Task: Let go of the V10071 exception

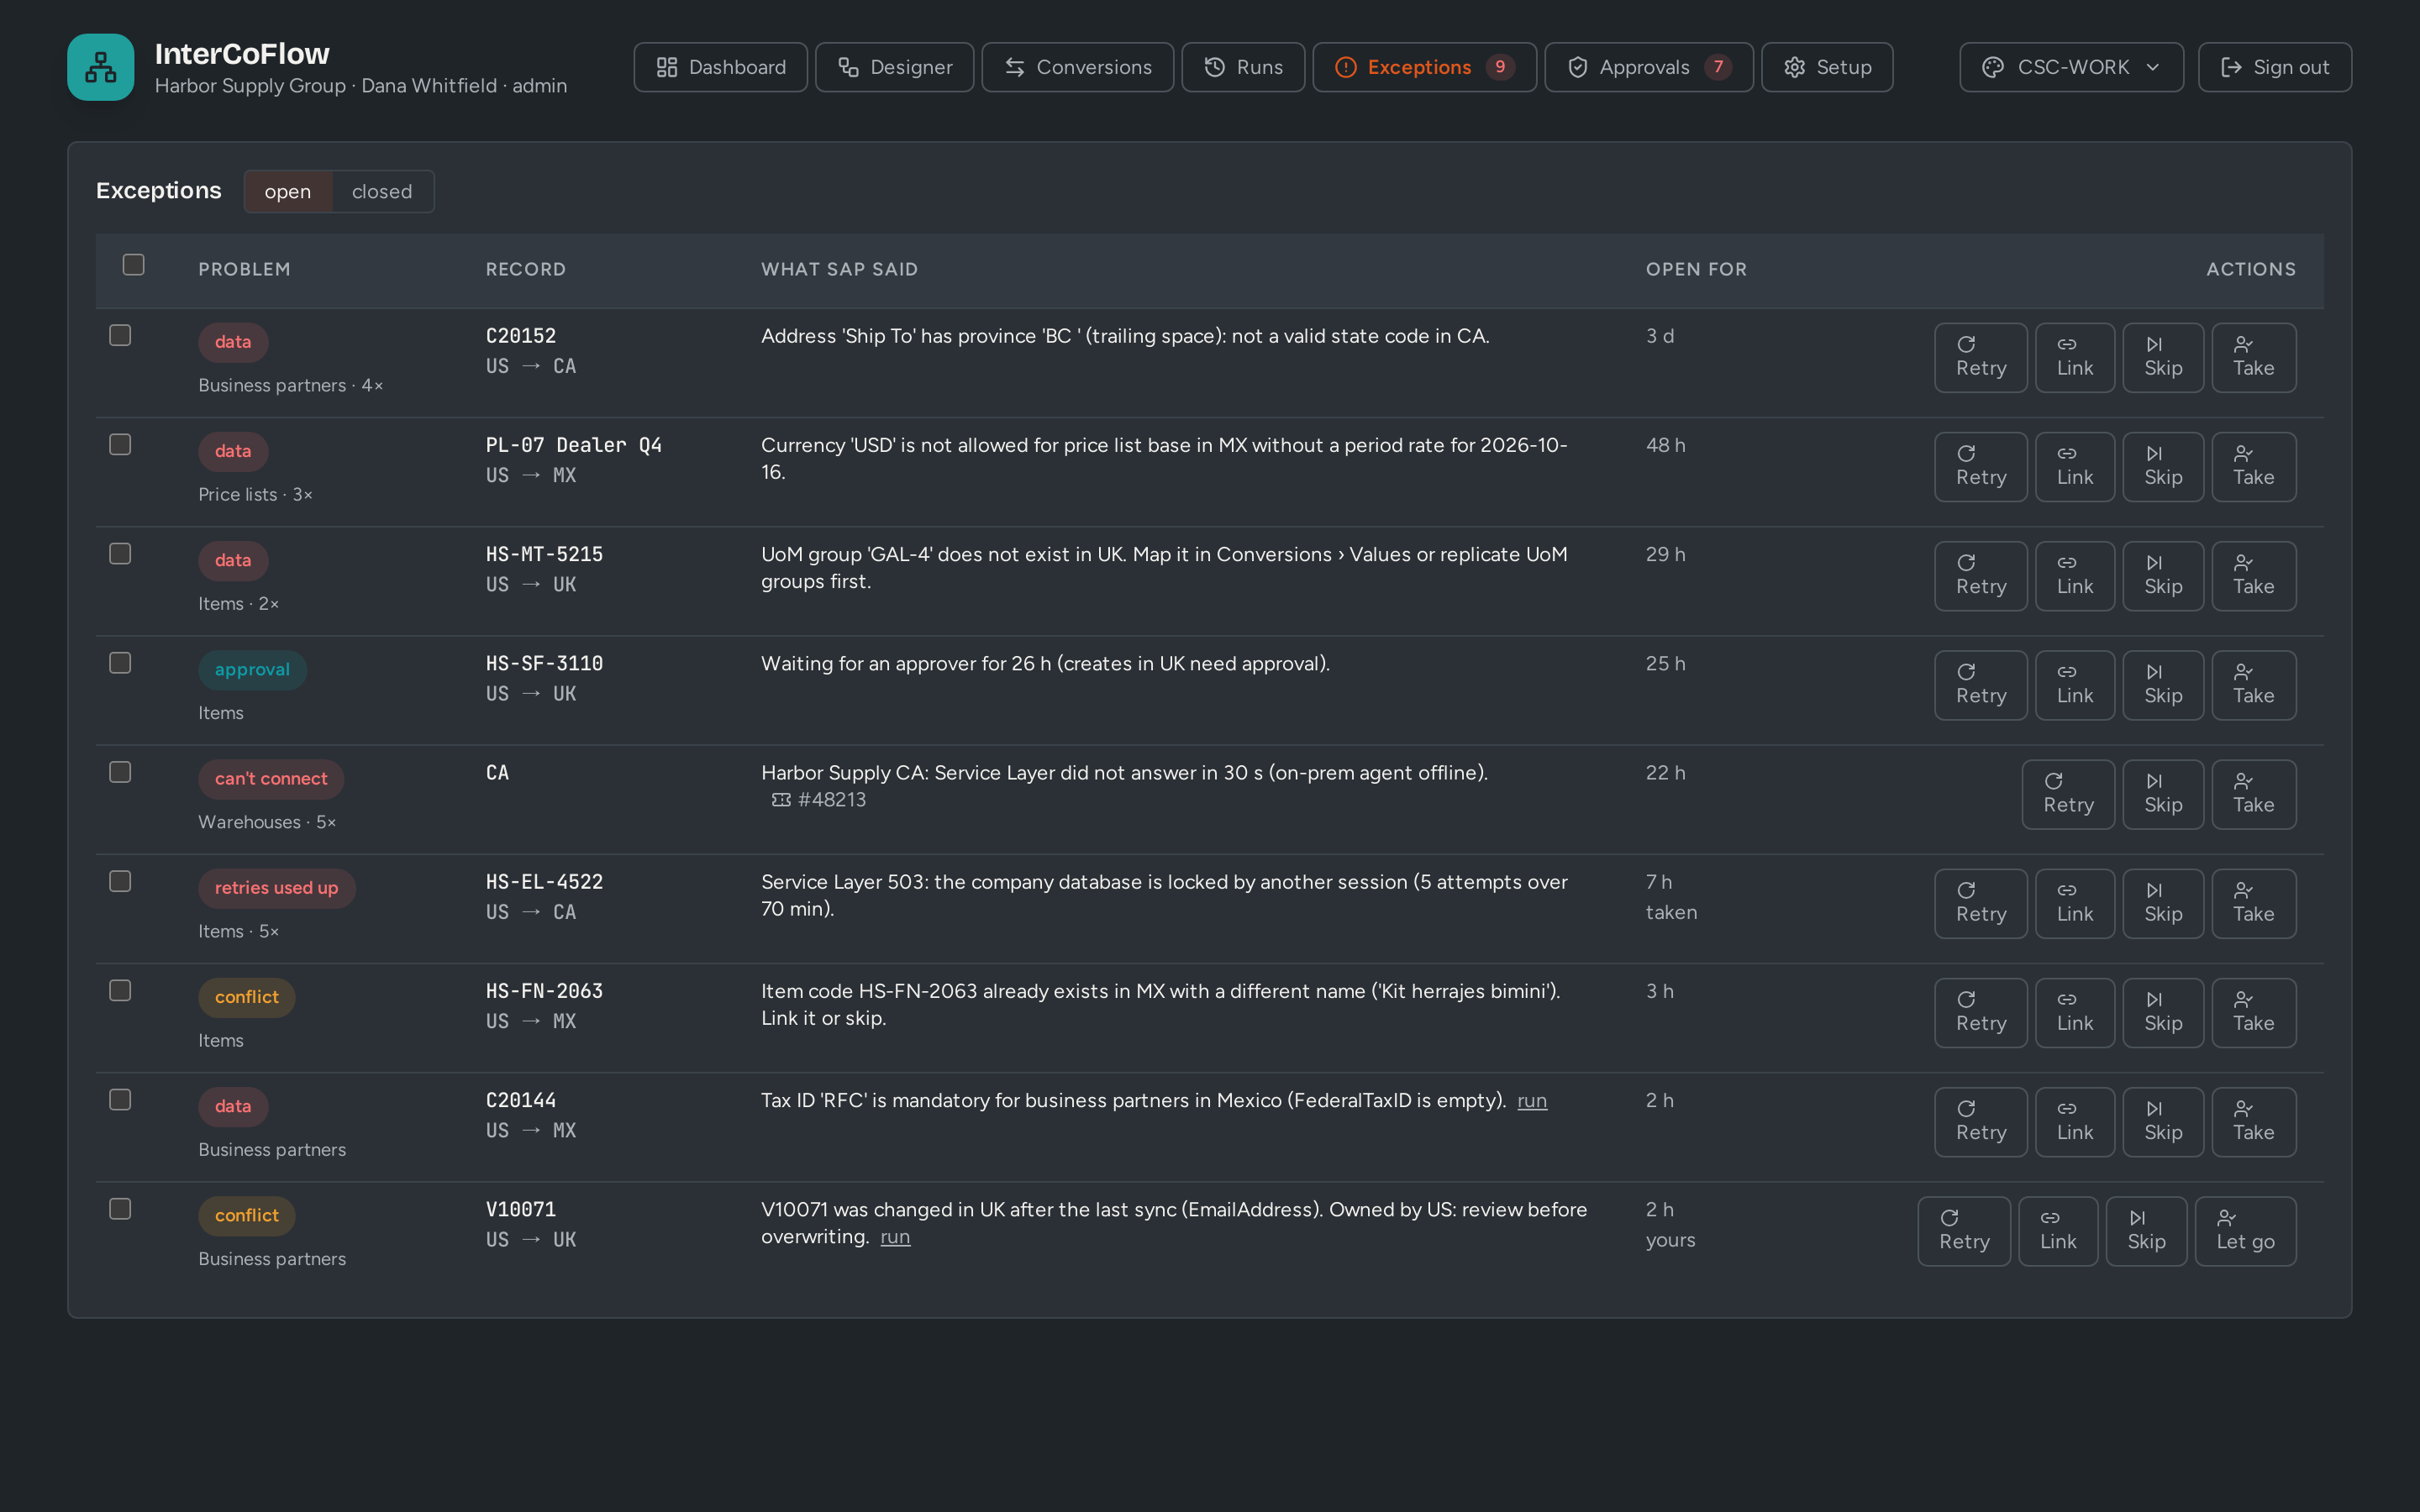Action: 2245,1230
